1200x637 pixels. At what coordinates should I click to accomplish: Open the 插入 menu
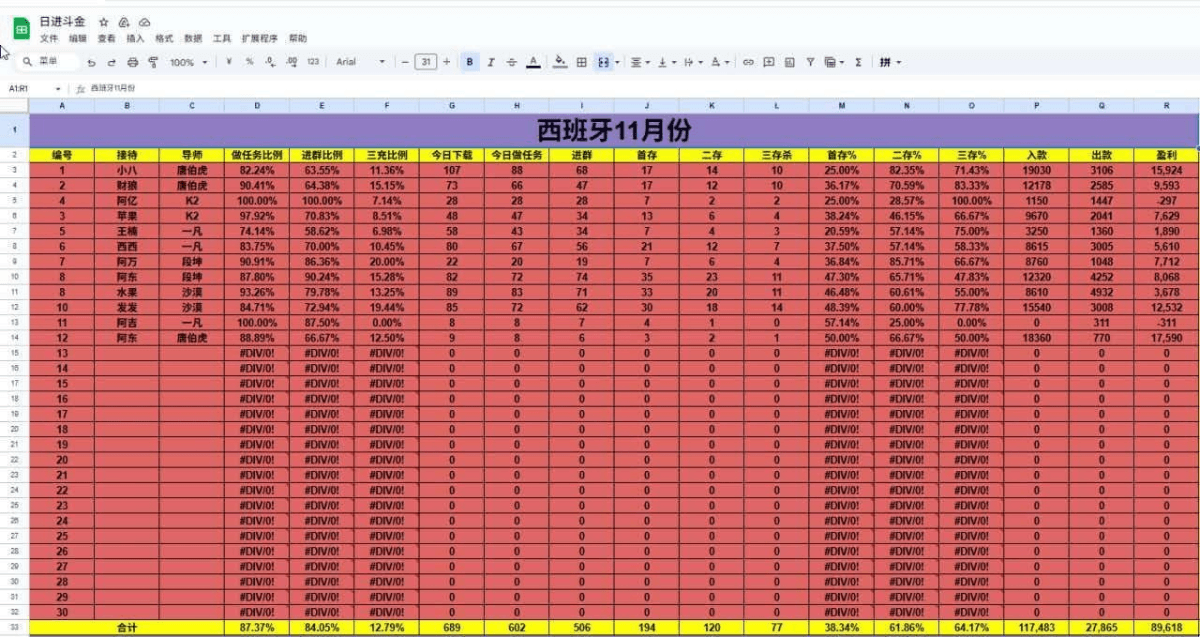click(135, 39)
